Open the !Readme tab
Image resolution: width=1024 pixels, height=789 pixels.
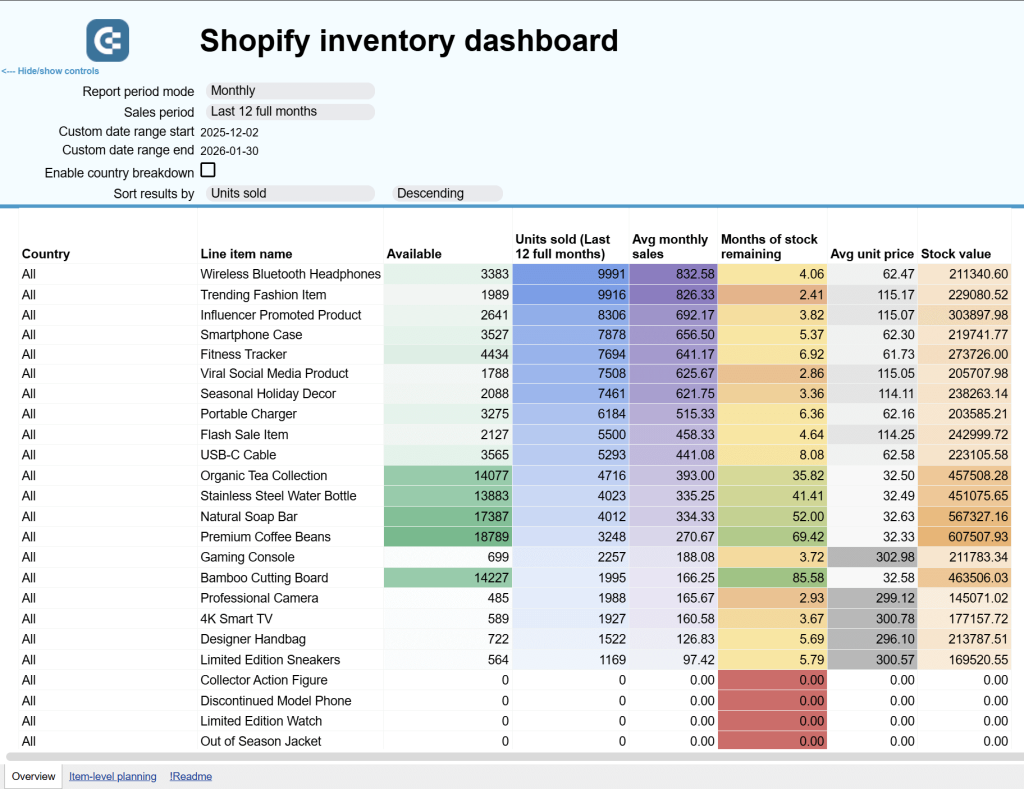(190, 775)
